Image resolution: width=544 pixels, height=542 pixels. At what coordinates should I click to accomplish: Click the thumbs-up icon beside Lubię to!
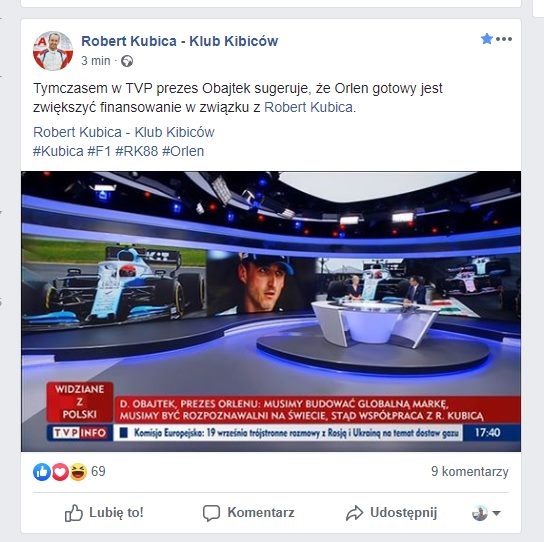[x=74, y=513]
